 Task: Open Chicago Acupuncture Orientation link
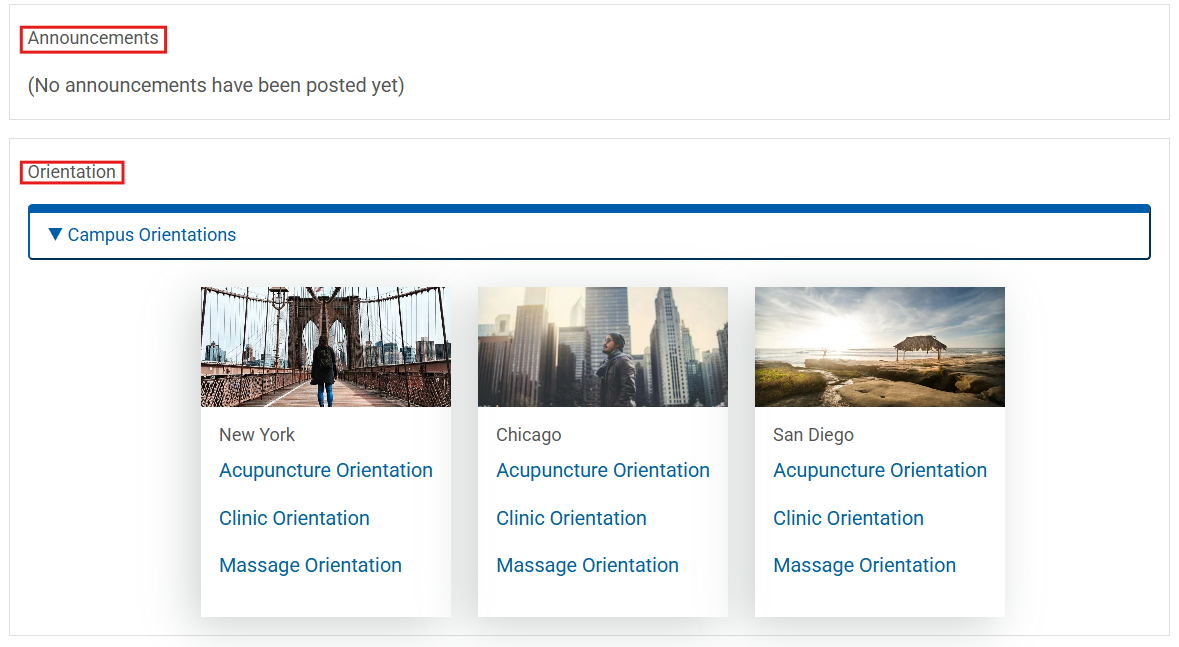(x=603, y=470)
